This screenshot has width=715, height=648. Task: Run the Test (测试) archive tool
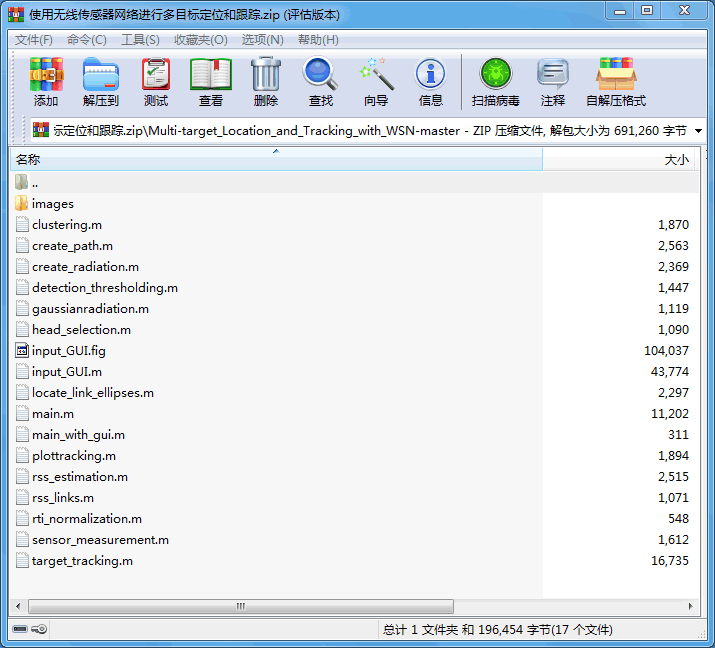(156, 82)
